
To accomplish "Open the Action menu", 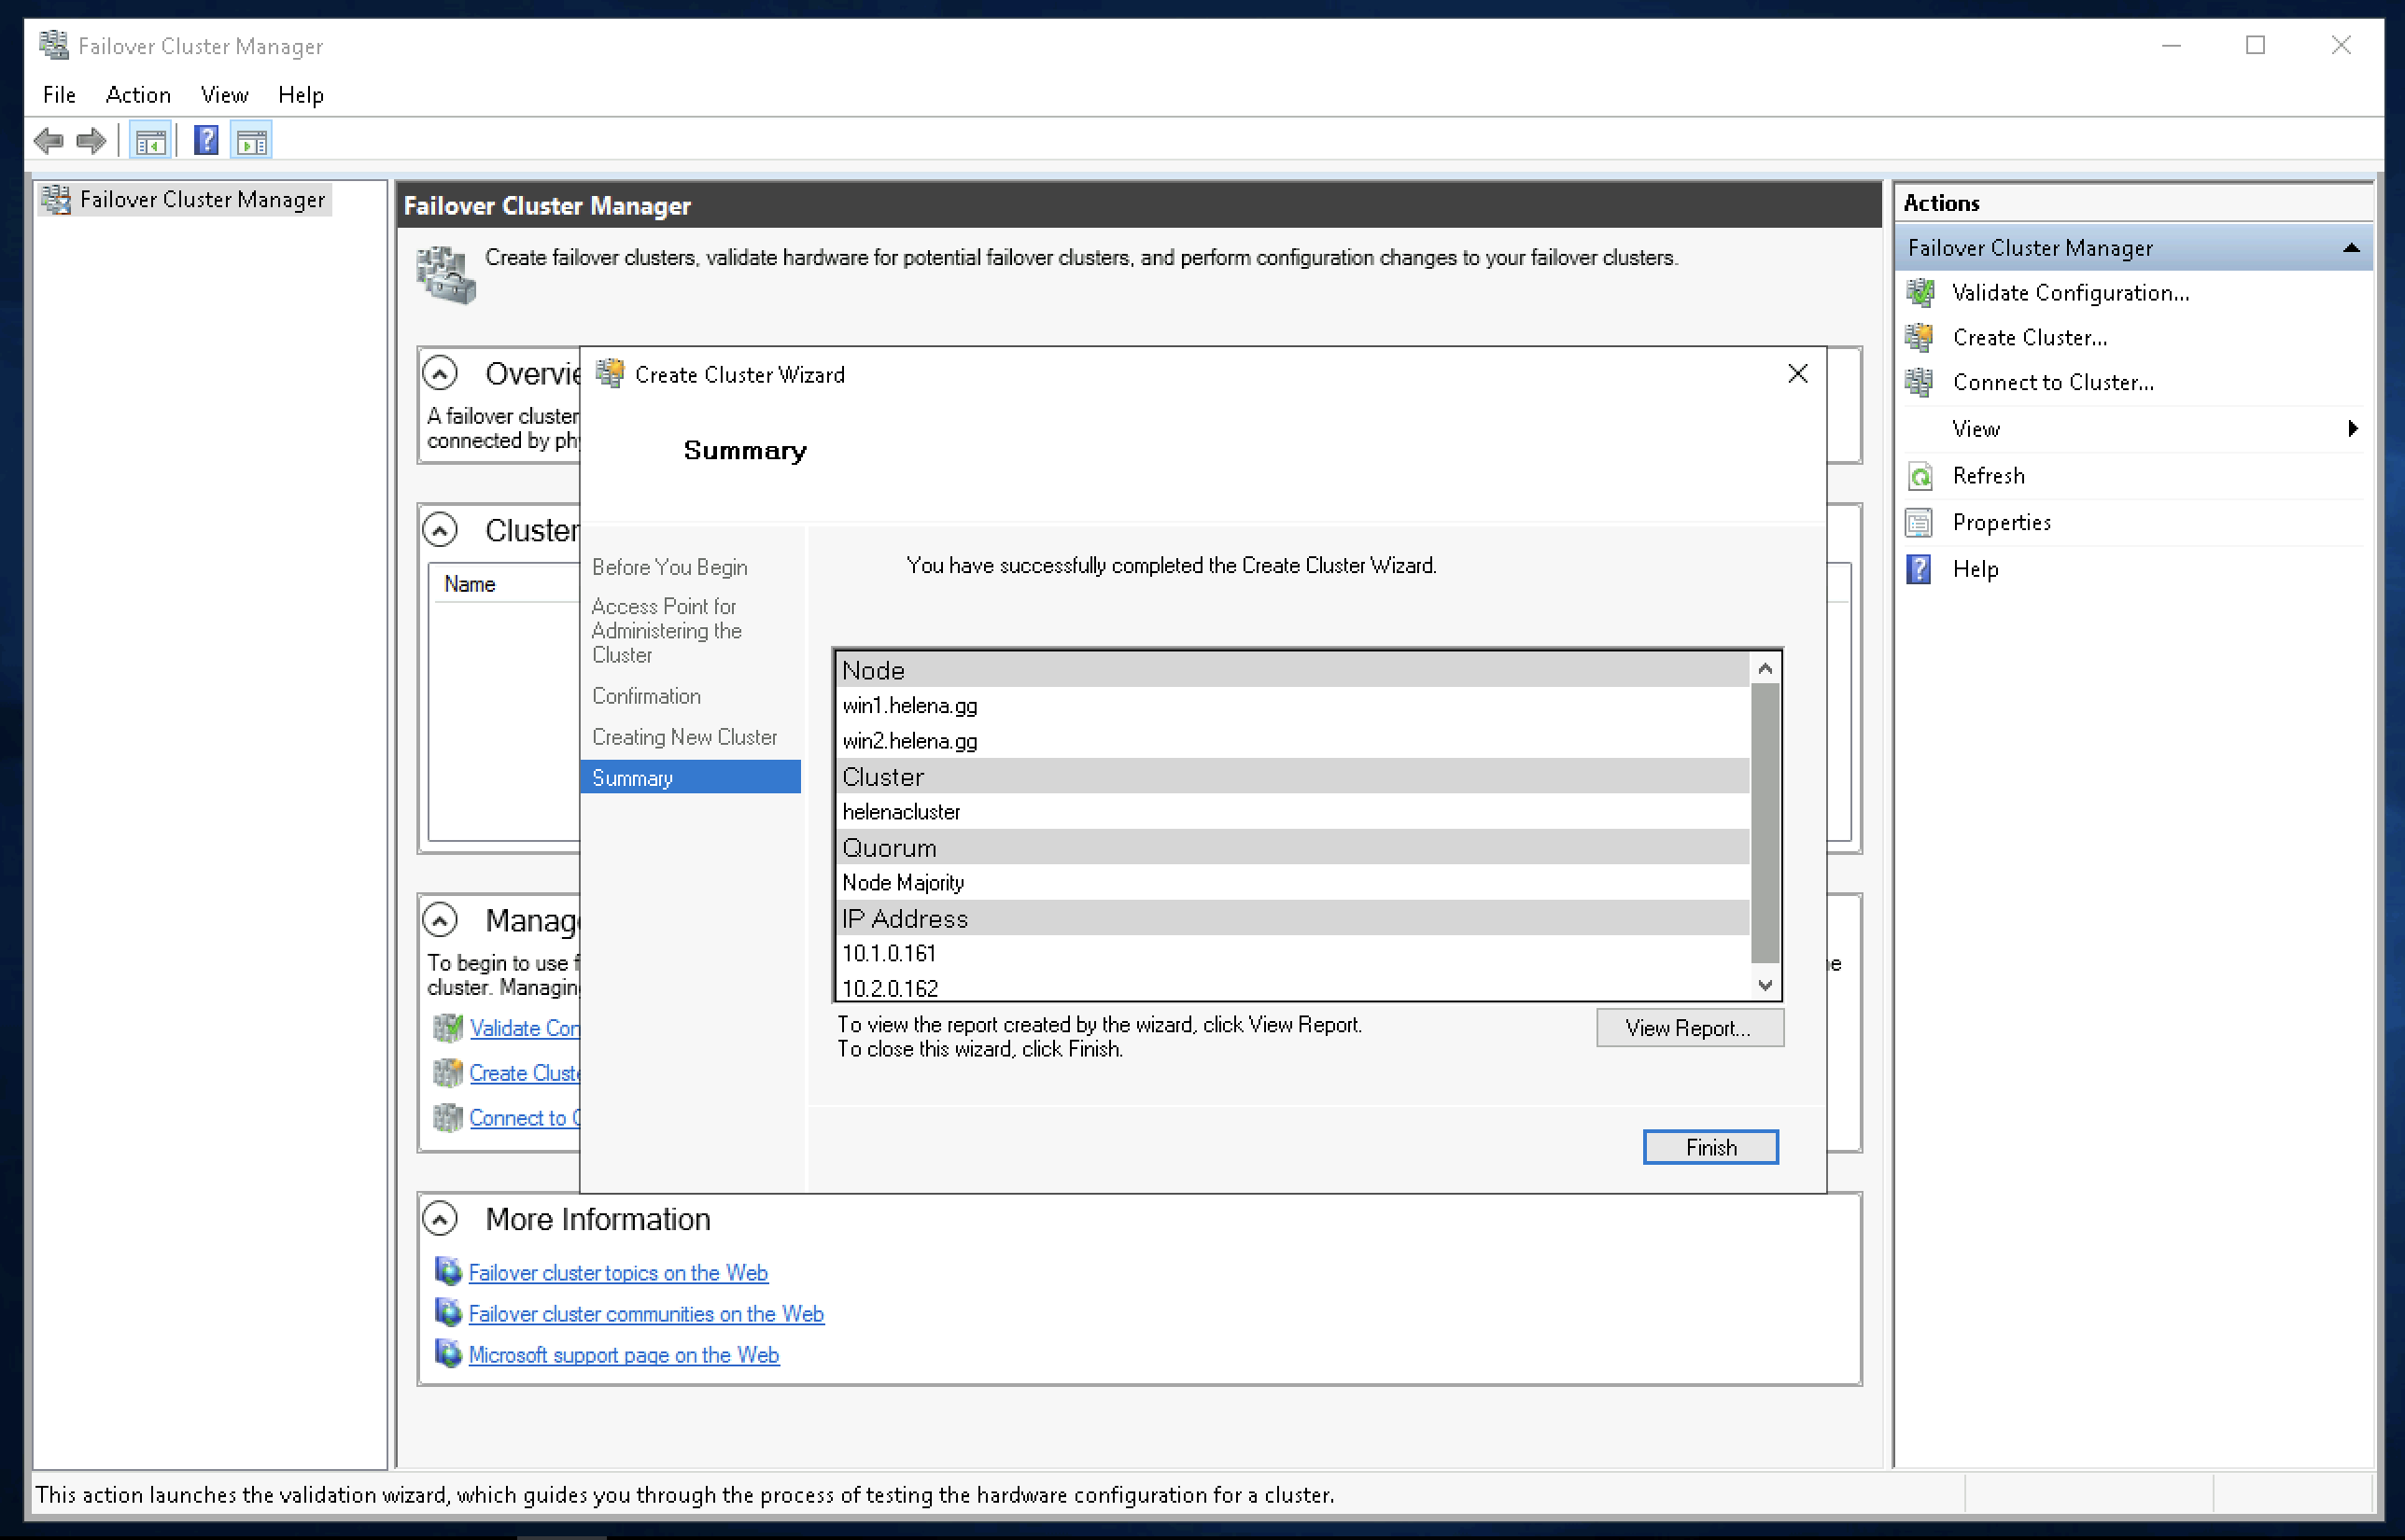I will 138,95.
